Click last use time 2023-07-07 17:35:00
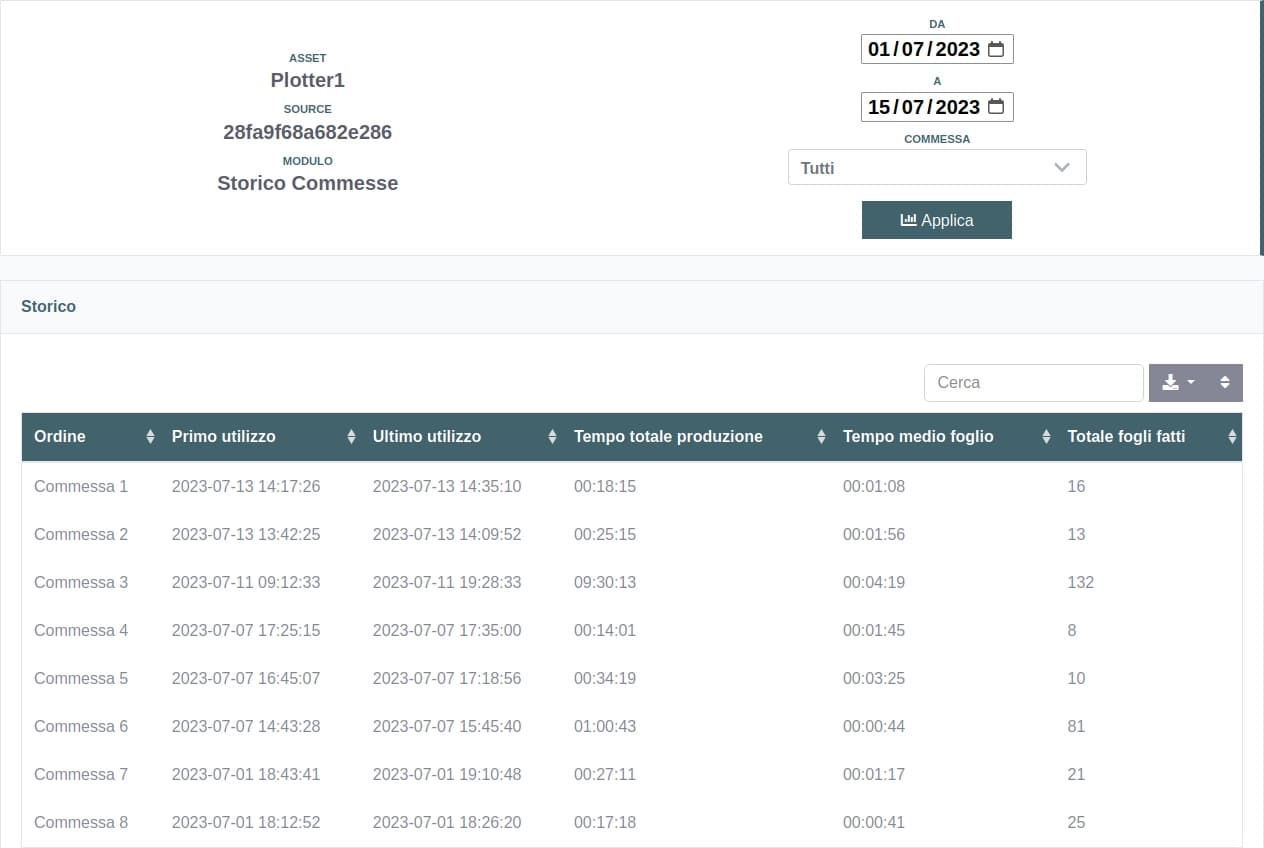Image resolution: width=1264 pixels, height=848 pixels. pyautogui.click(x=447, y=630)
